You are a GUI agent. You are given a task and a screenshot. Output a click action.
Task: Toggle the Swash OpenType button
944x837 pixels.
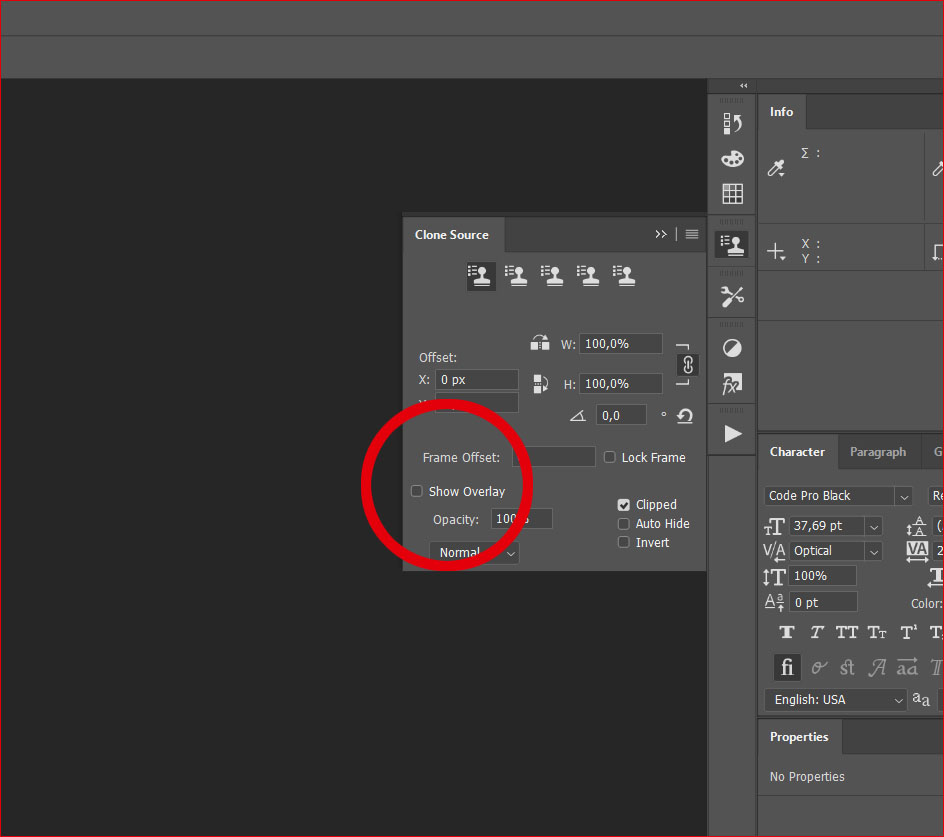pyautogui.click(x=877, y=668)
